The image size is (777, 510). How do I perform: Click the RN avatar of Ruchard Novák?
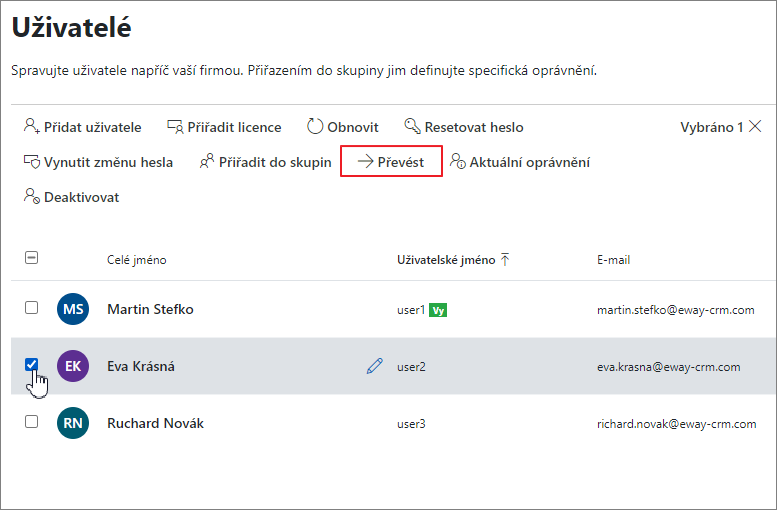[73, 423]
